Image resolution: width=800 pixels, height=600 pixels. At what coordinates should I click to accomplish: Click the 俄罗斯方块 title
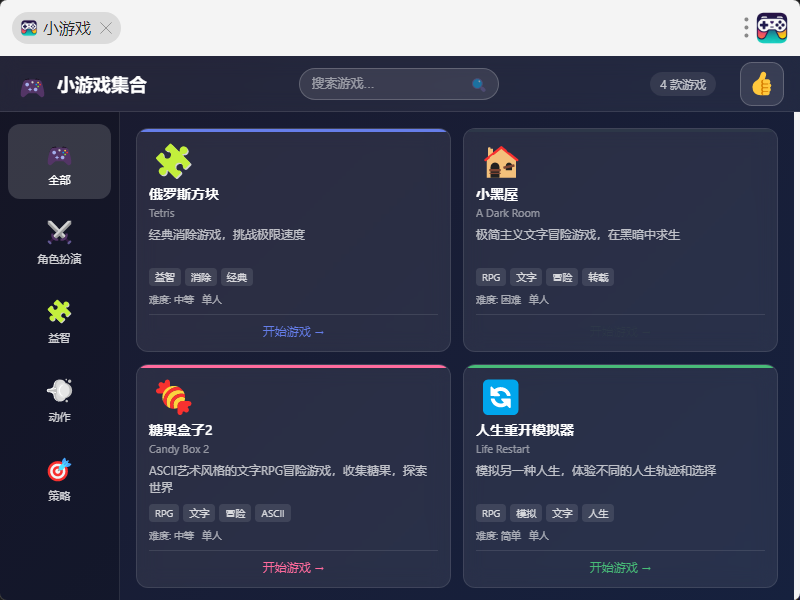click(x=184, y=194)
